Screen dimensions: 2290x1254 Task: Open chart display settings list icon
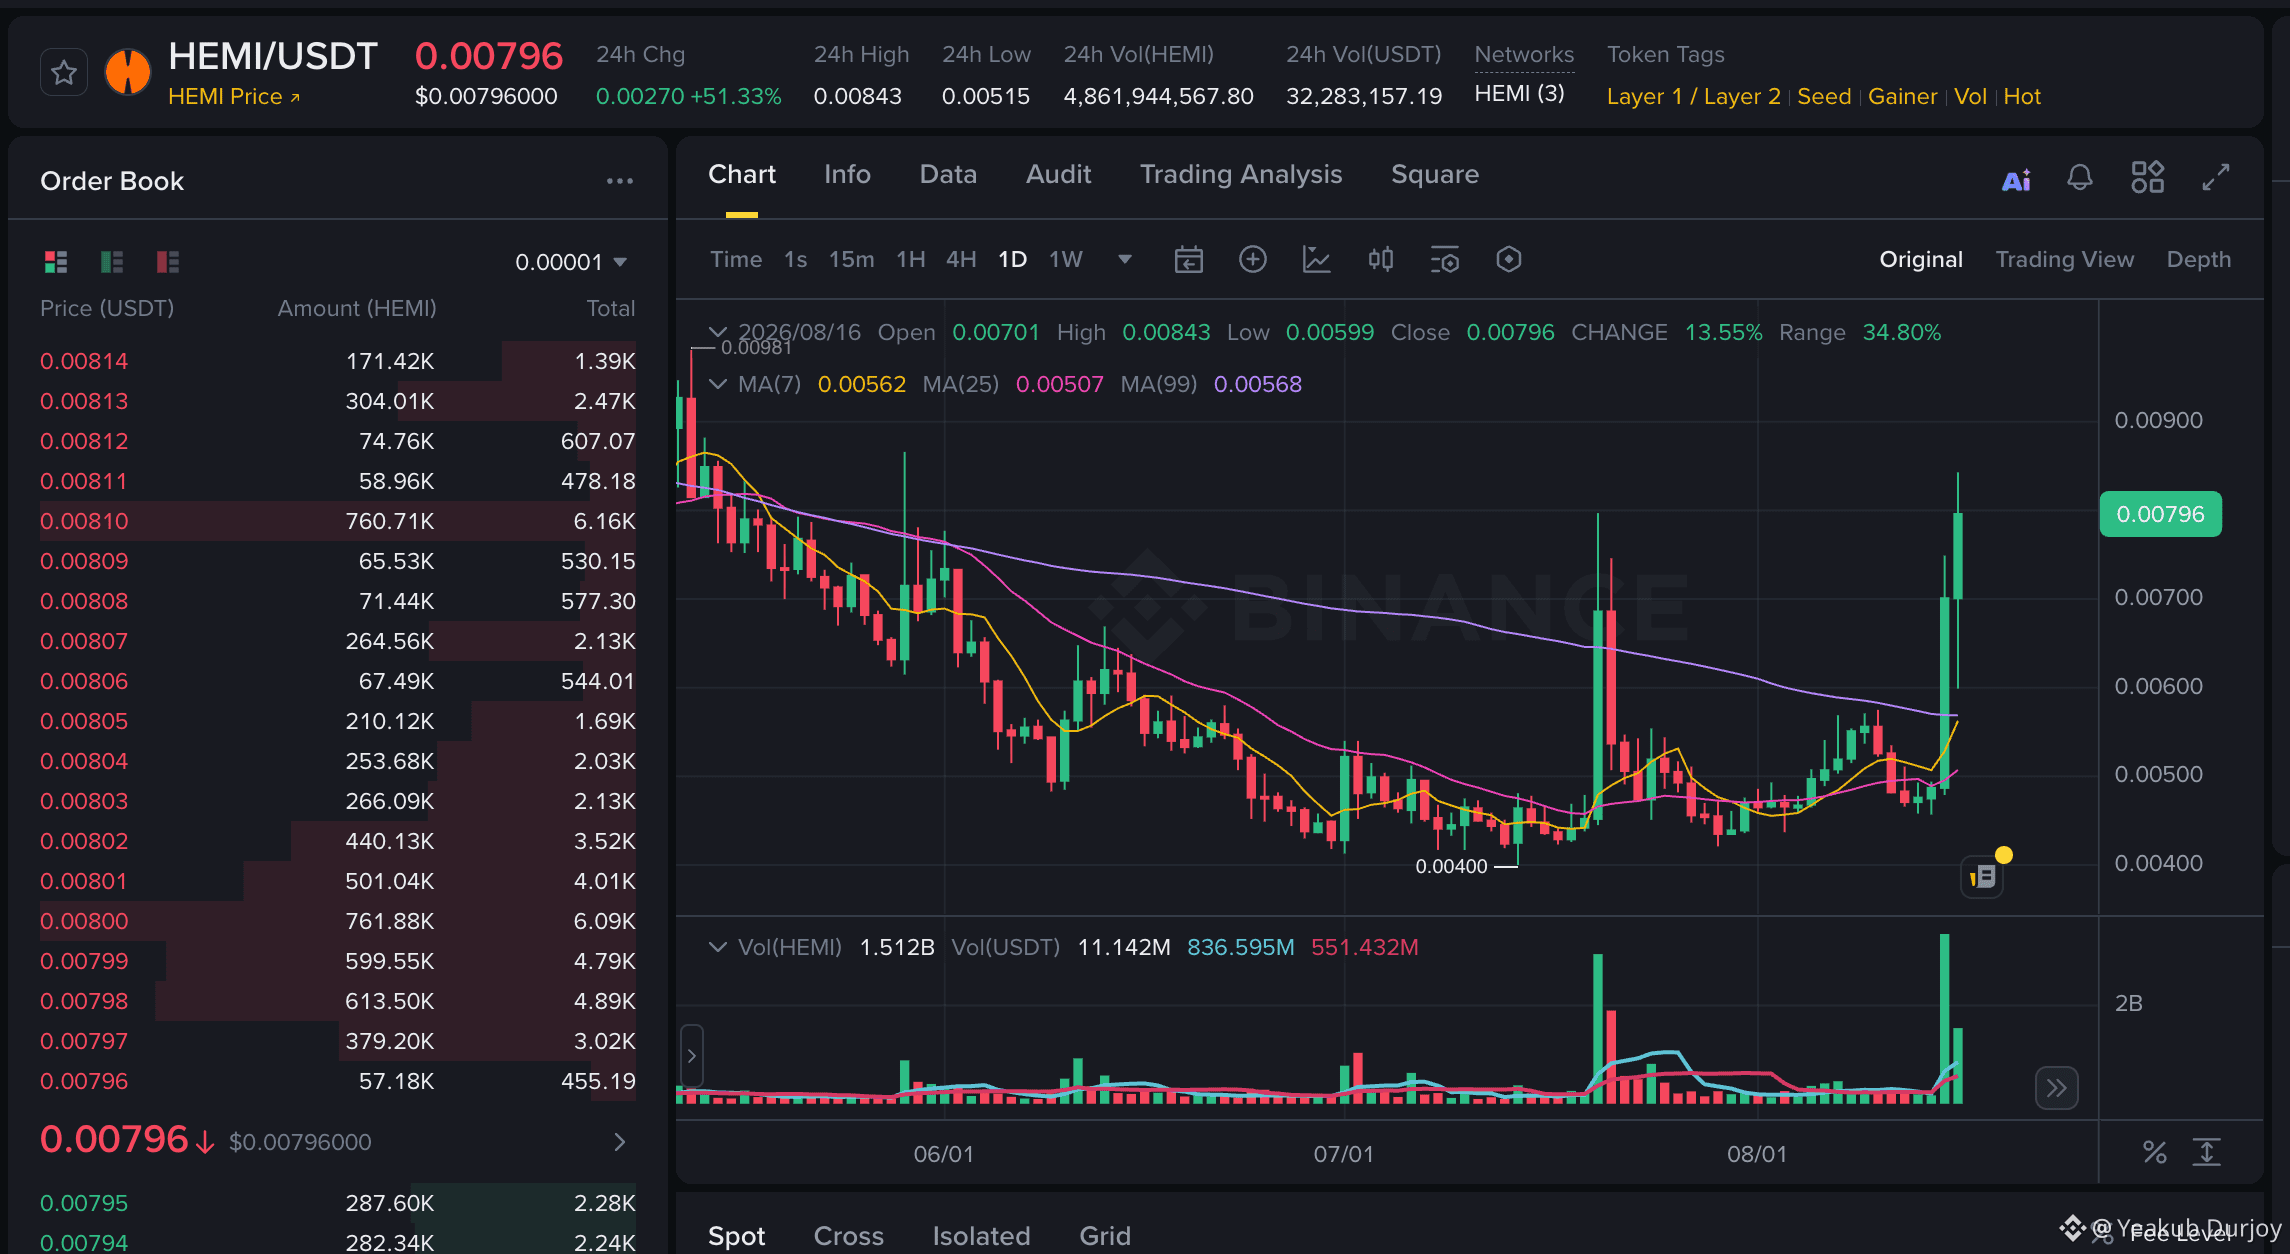(x=1444, y=260)
